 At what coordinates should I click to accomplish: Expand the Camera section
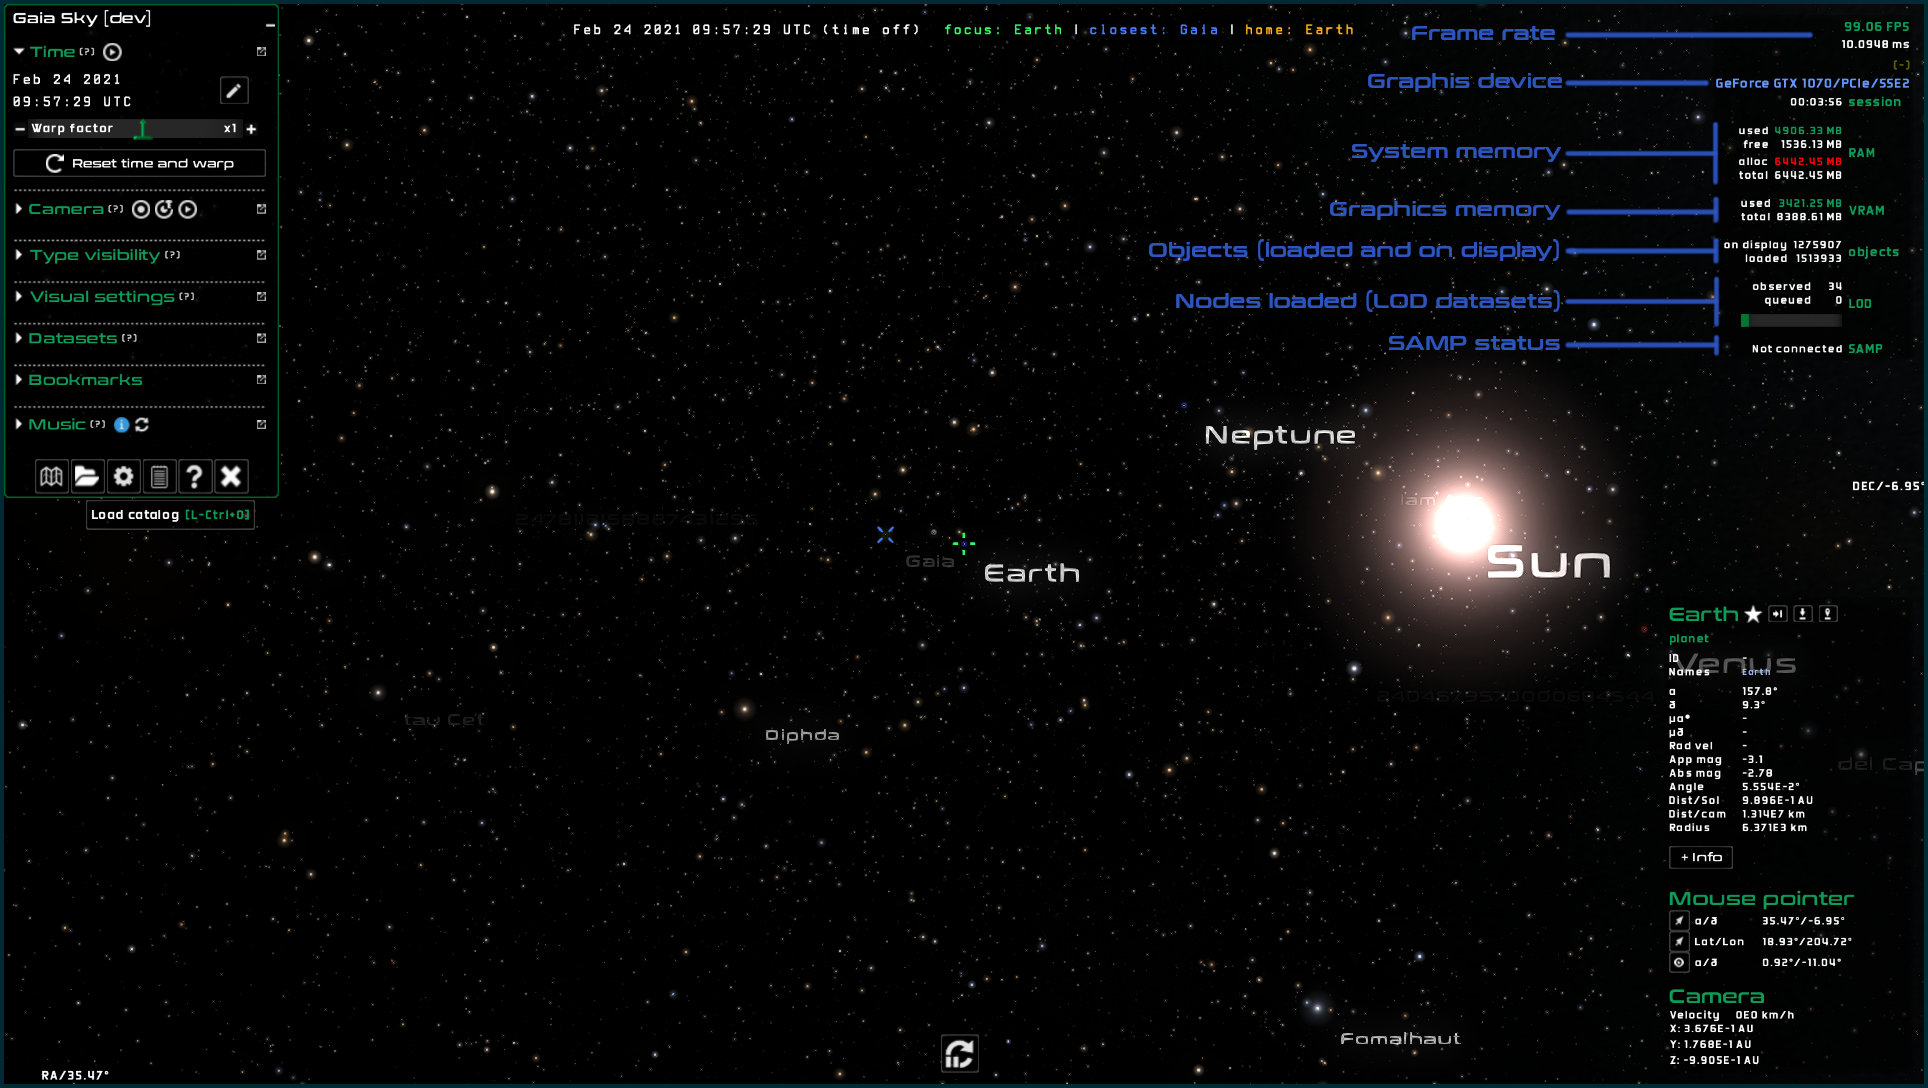[x=19, y=209]
